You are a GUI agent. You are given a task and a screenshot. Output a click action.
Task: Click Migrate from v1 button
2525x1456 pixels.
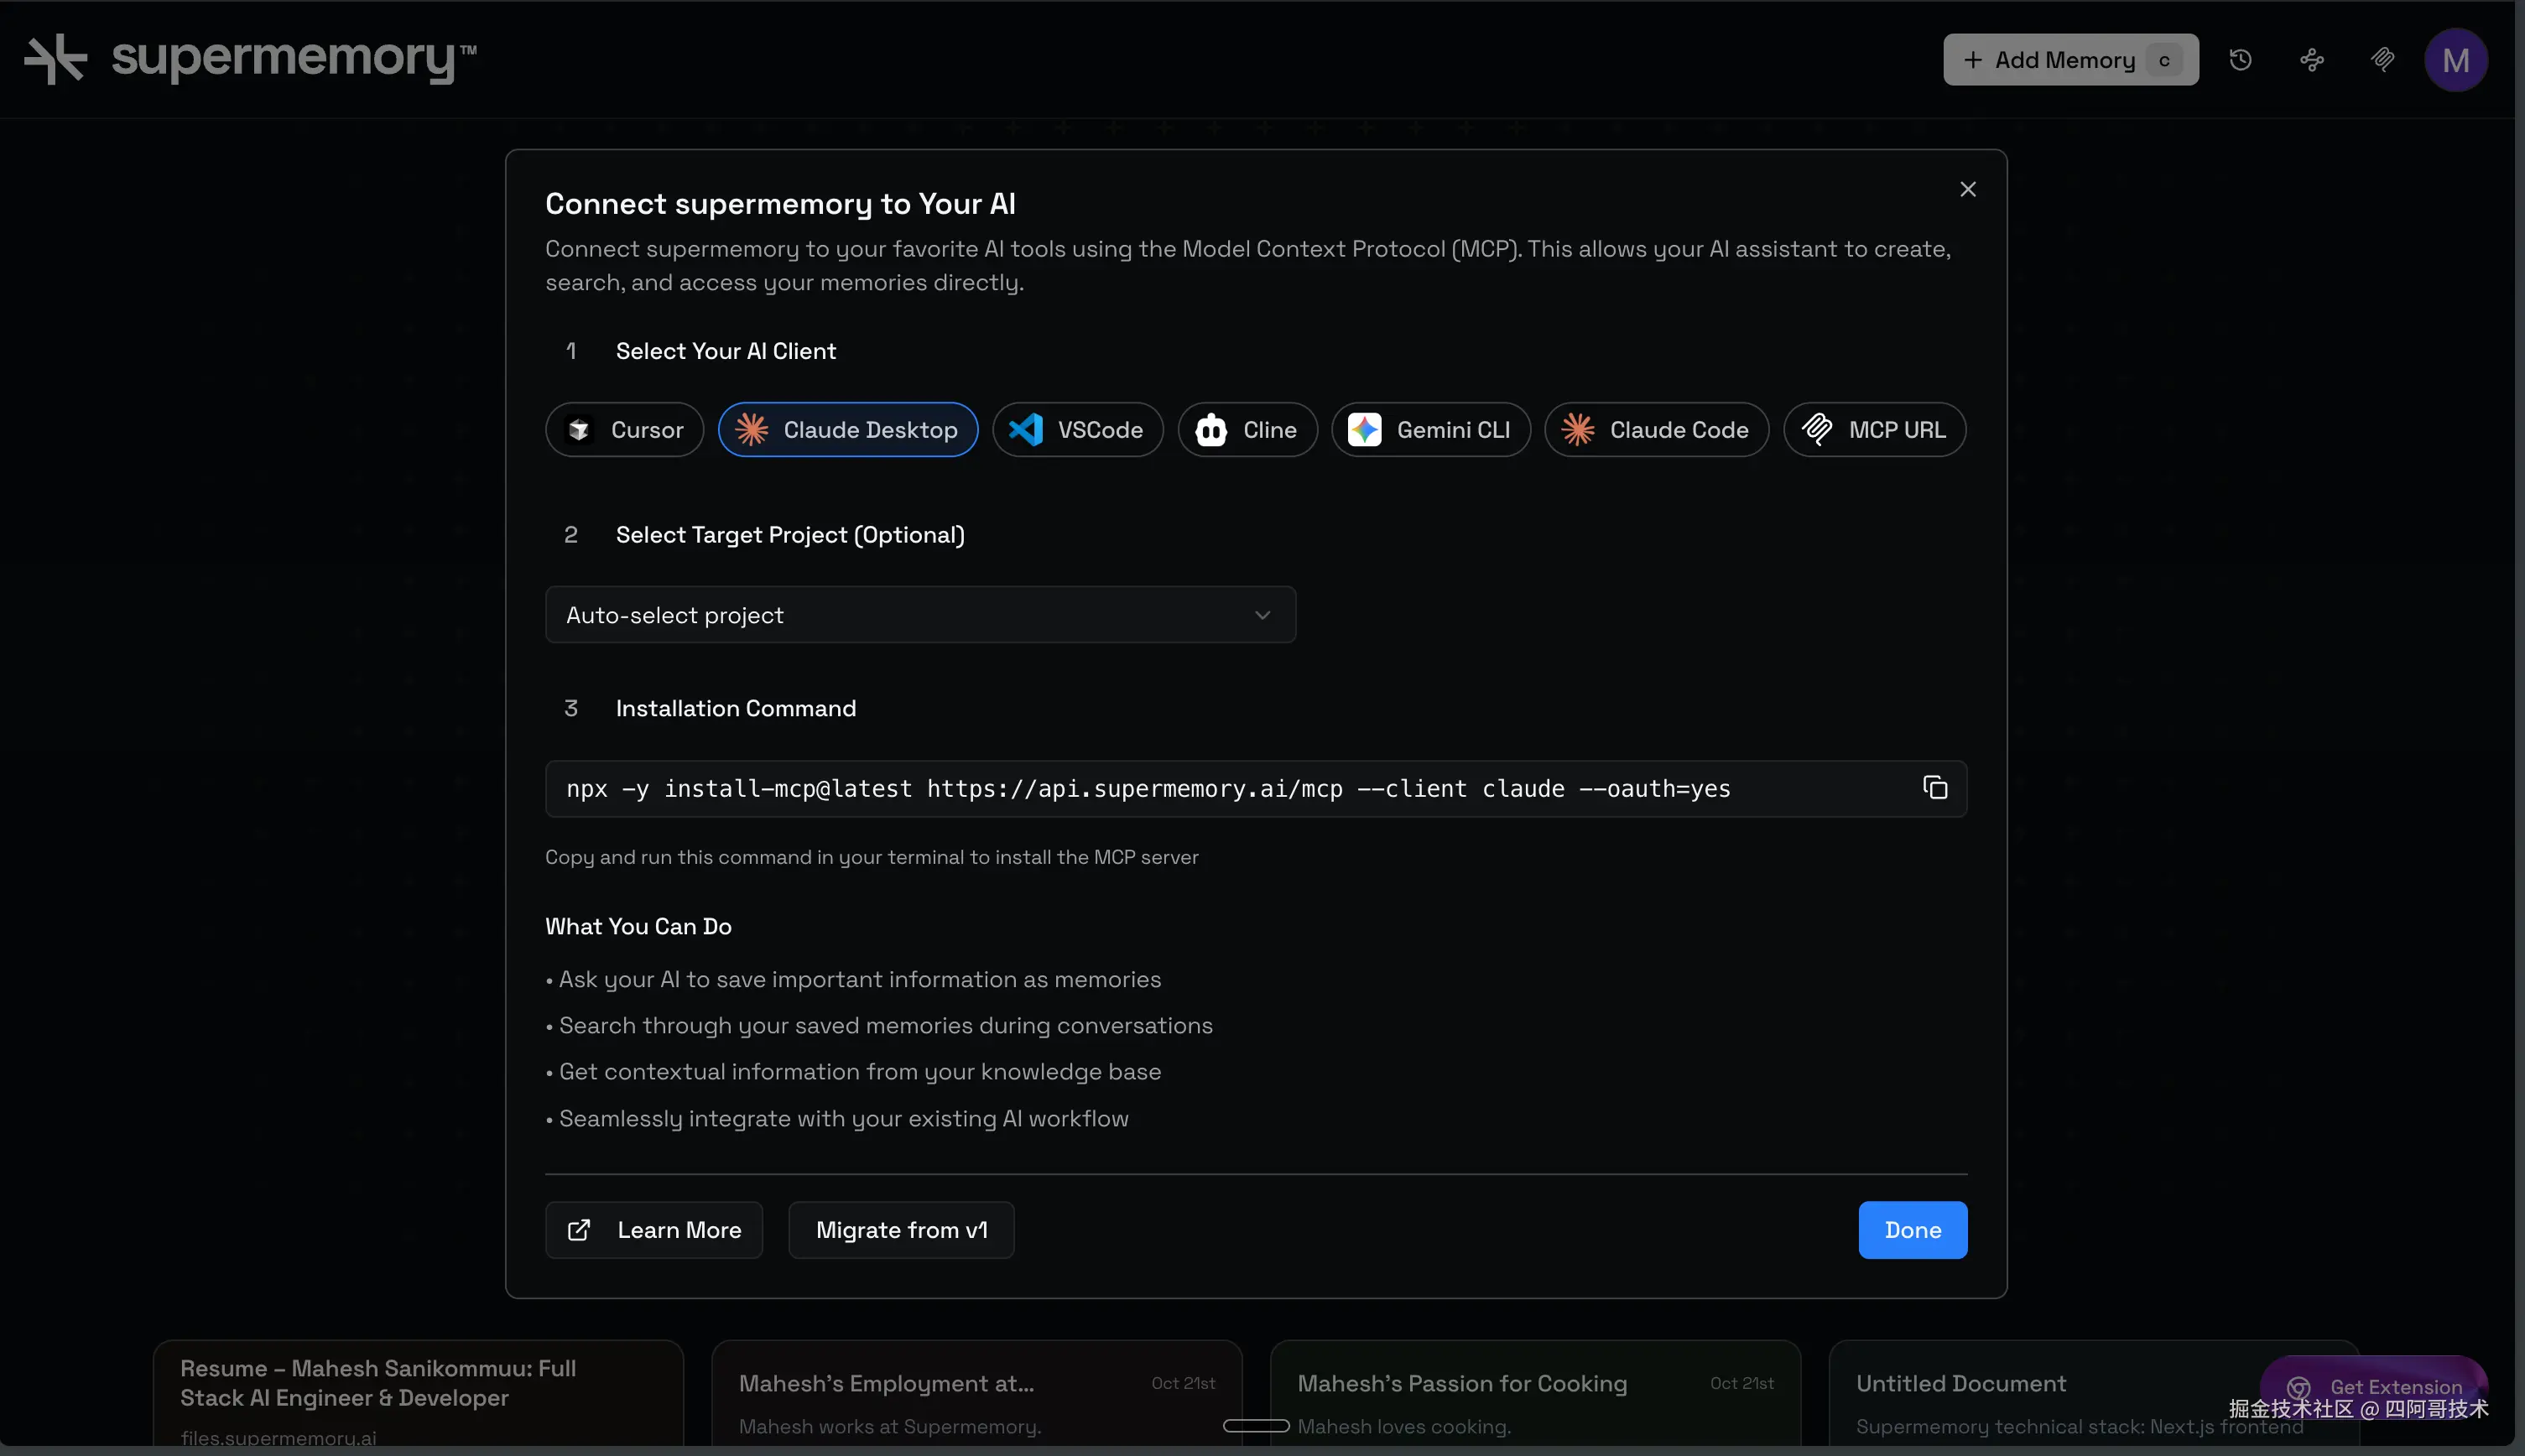(901, 1230)
